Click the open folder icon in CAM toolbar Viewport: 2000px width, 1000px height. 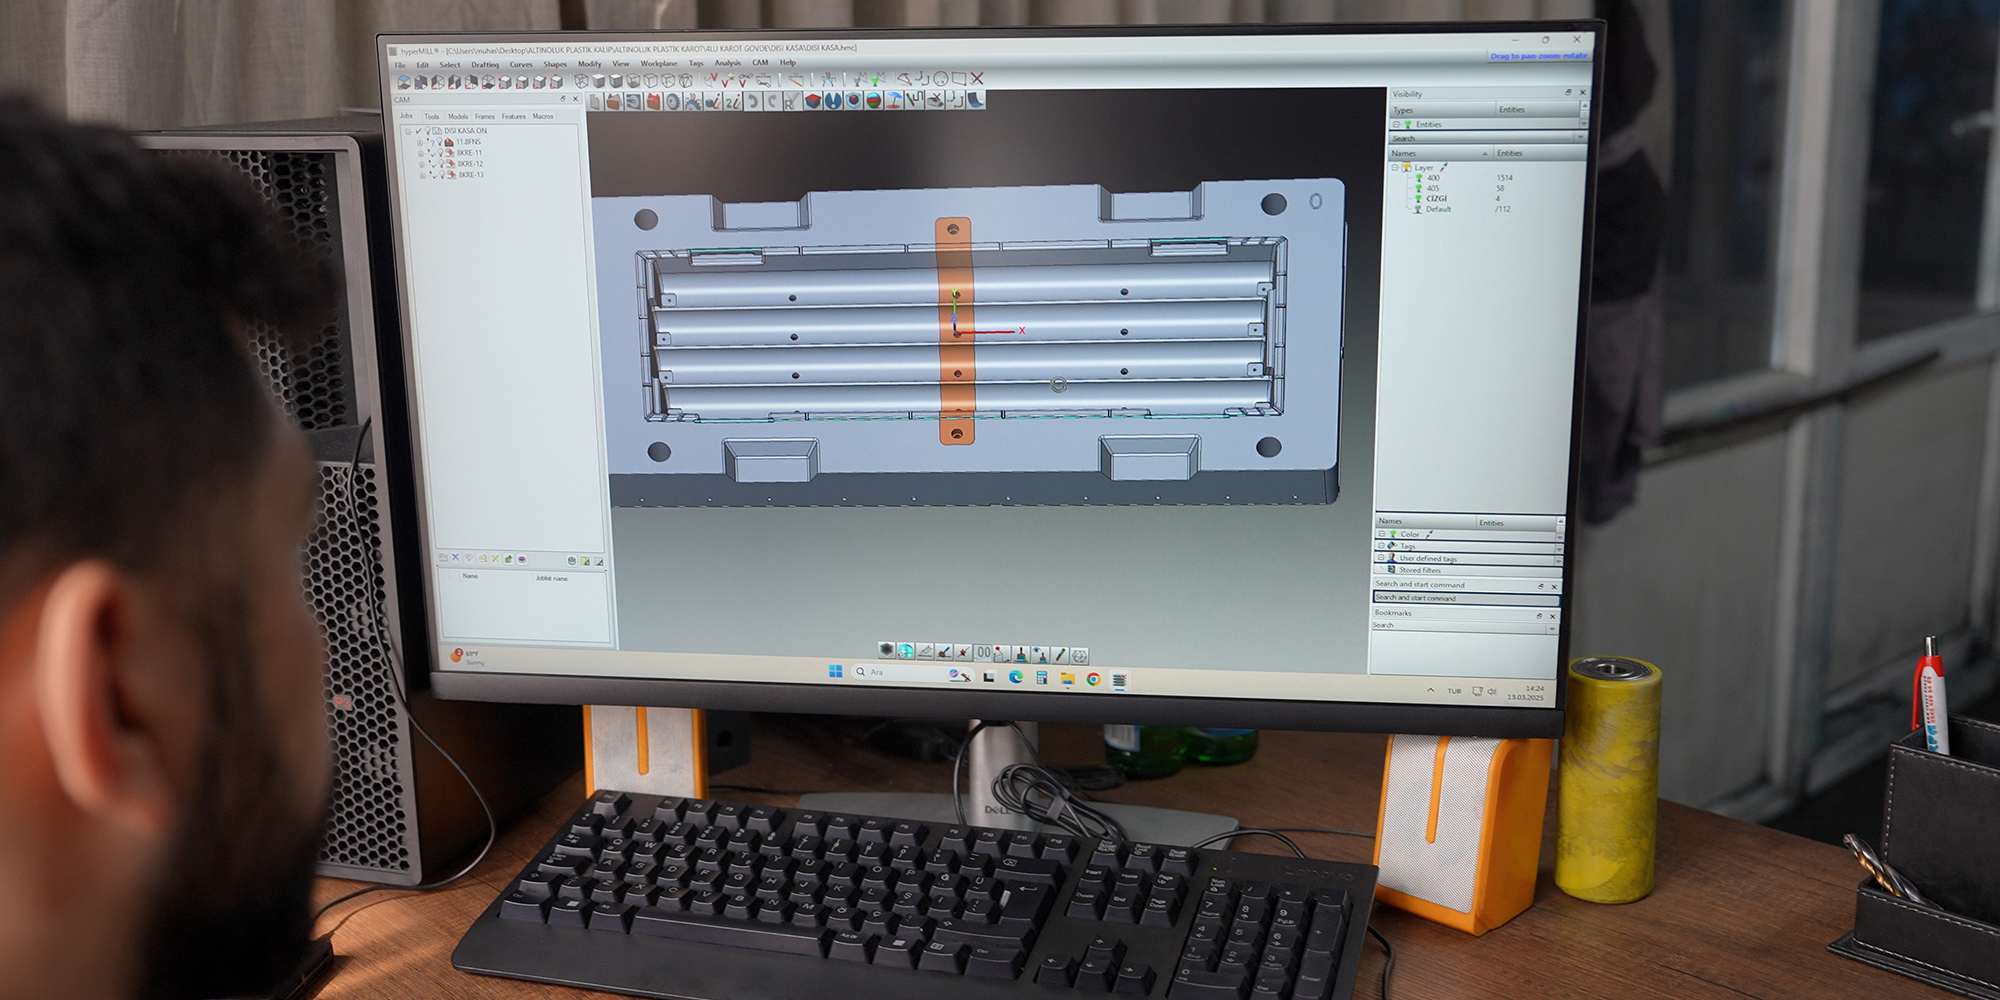pos(614,101)
